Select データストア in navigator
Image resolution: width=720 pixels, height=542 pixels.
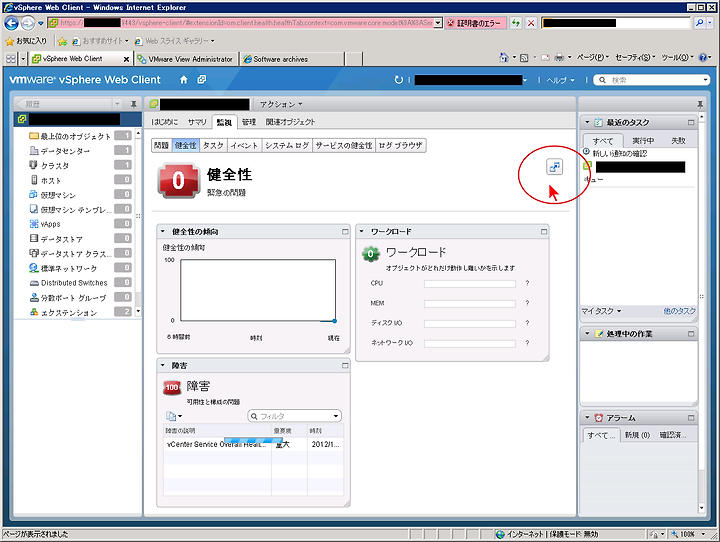[62, 239]
